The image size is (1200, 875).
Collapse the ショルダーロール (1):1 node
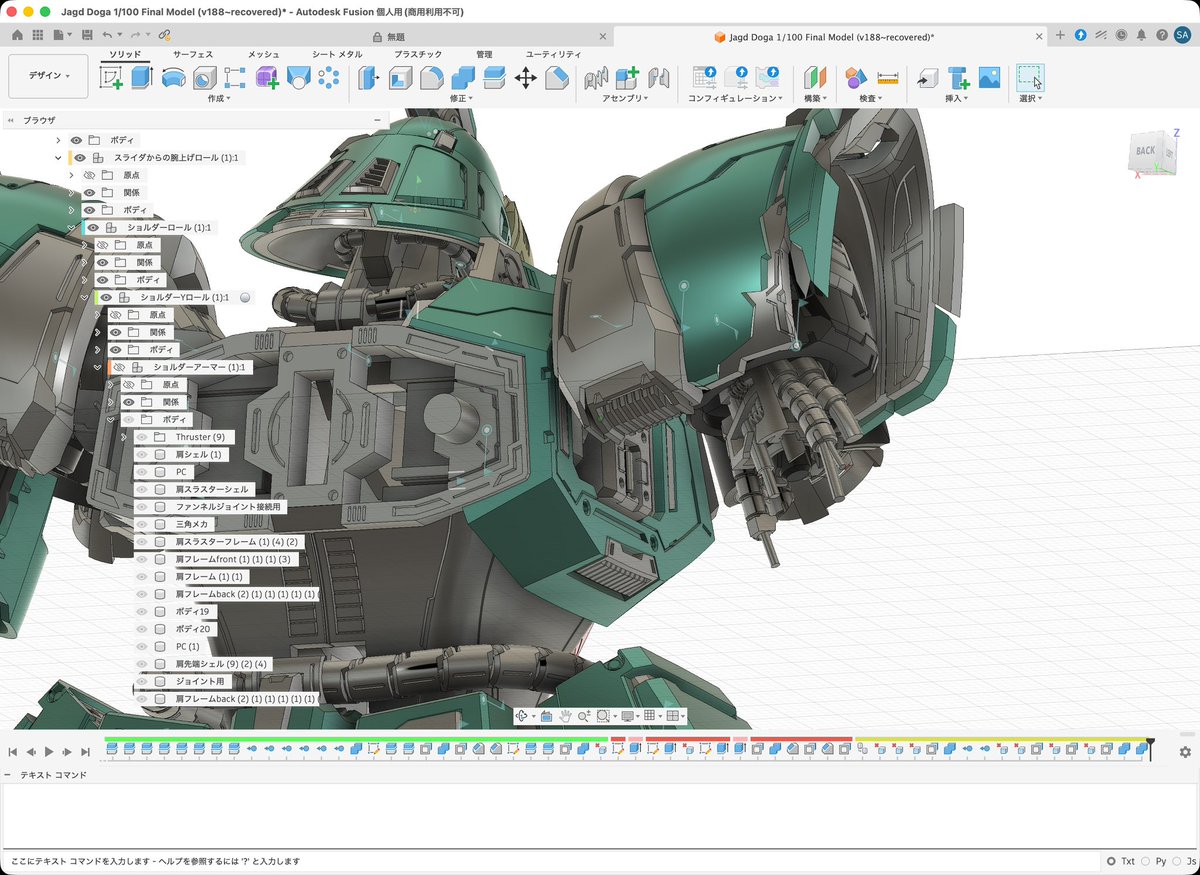[x=71, y=228]
